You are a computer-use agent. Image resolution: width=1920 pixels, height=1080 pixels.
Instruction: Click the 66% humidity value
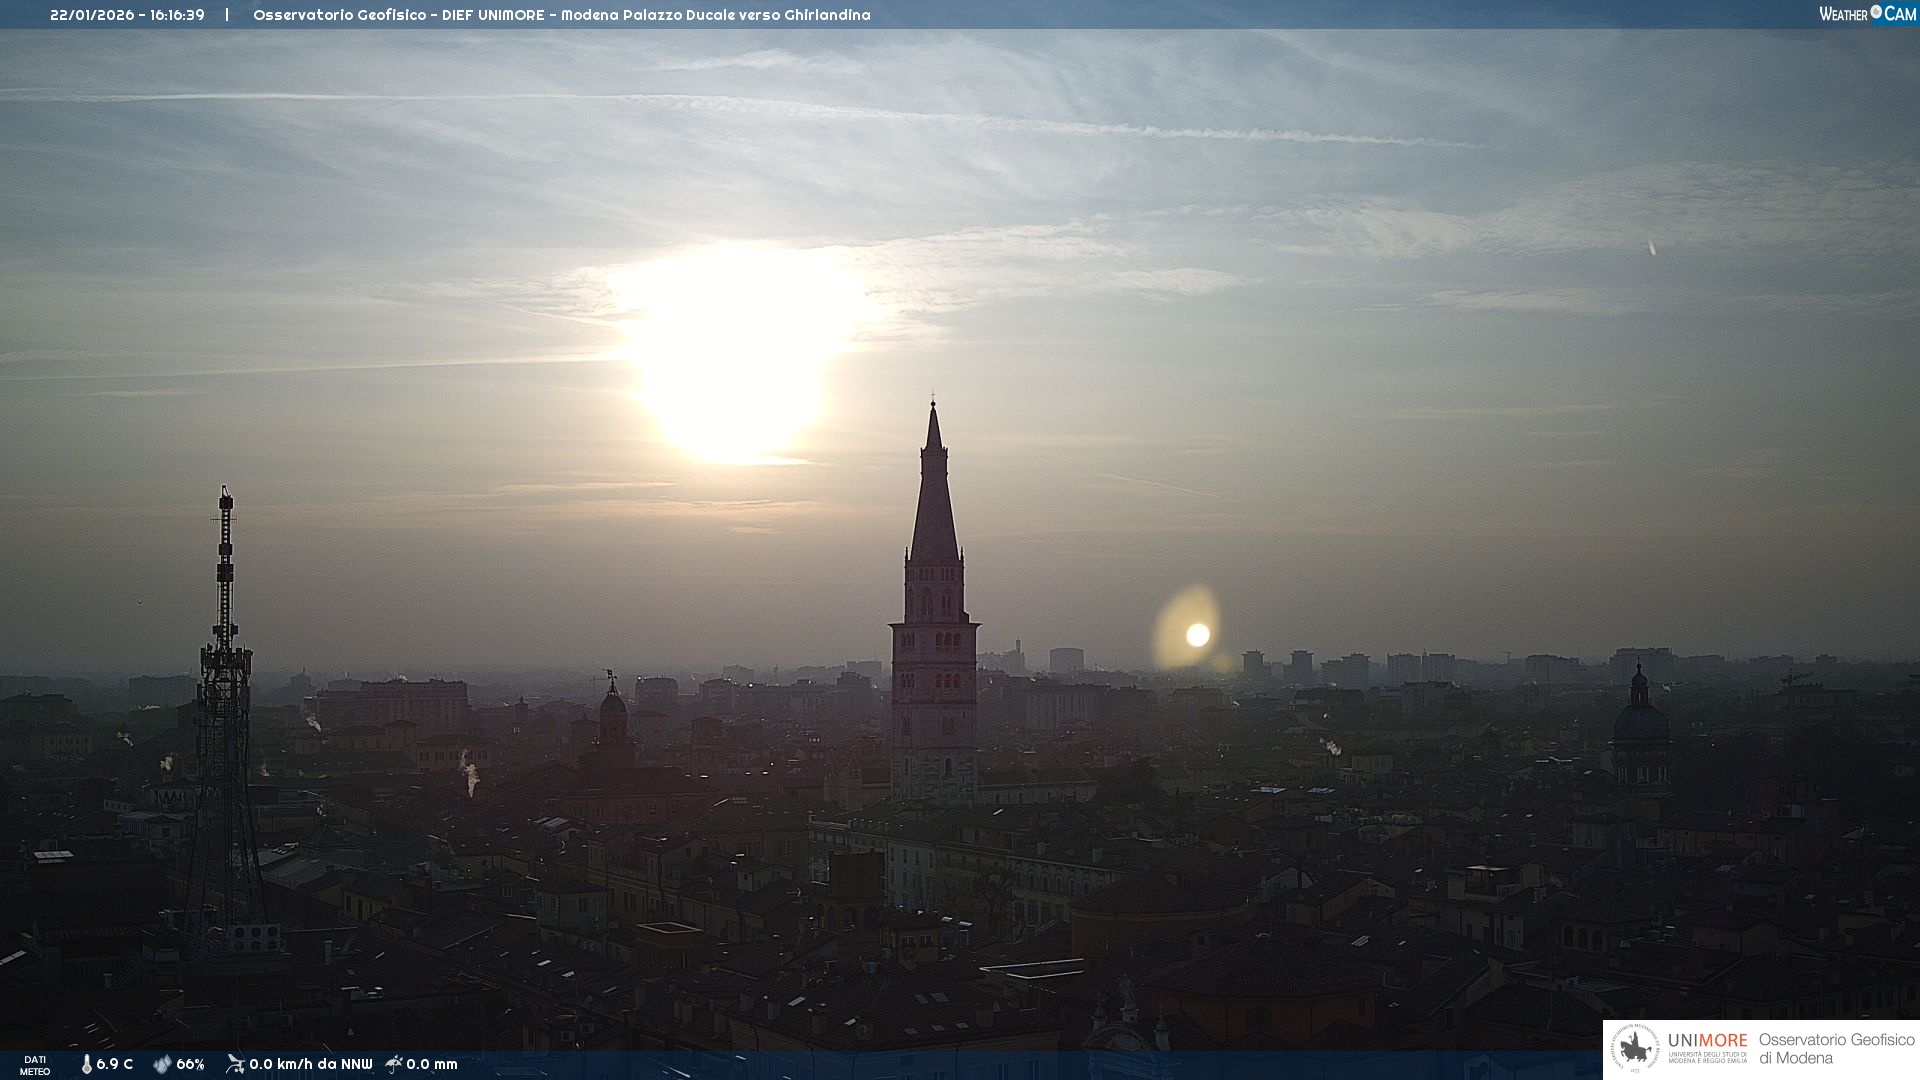[190, 1064]
